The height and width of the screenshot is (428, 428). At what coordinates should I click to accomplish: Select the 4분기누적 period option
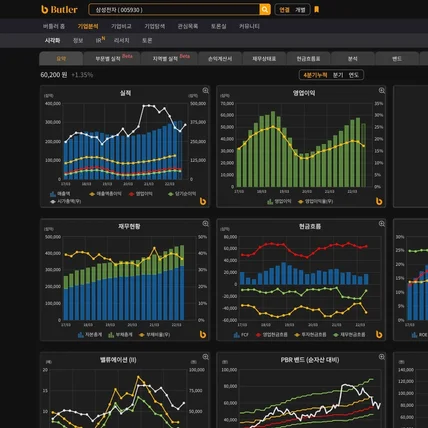pyautogui.click(x=315, y=75)
